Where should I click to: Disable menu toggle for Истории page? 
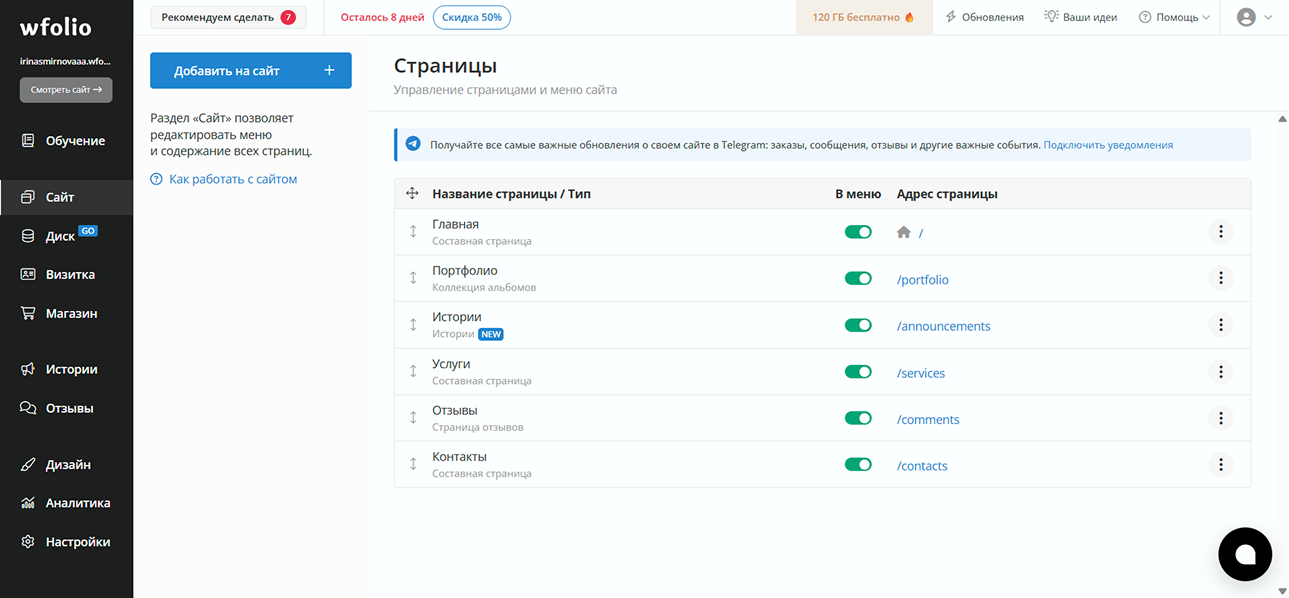tap(858, 325)
